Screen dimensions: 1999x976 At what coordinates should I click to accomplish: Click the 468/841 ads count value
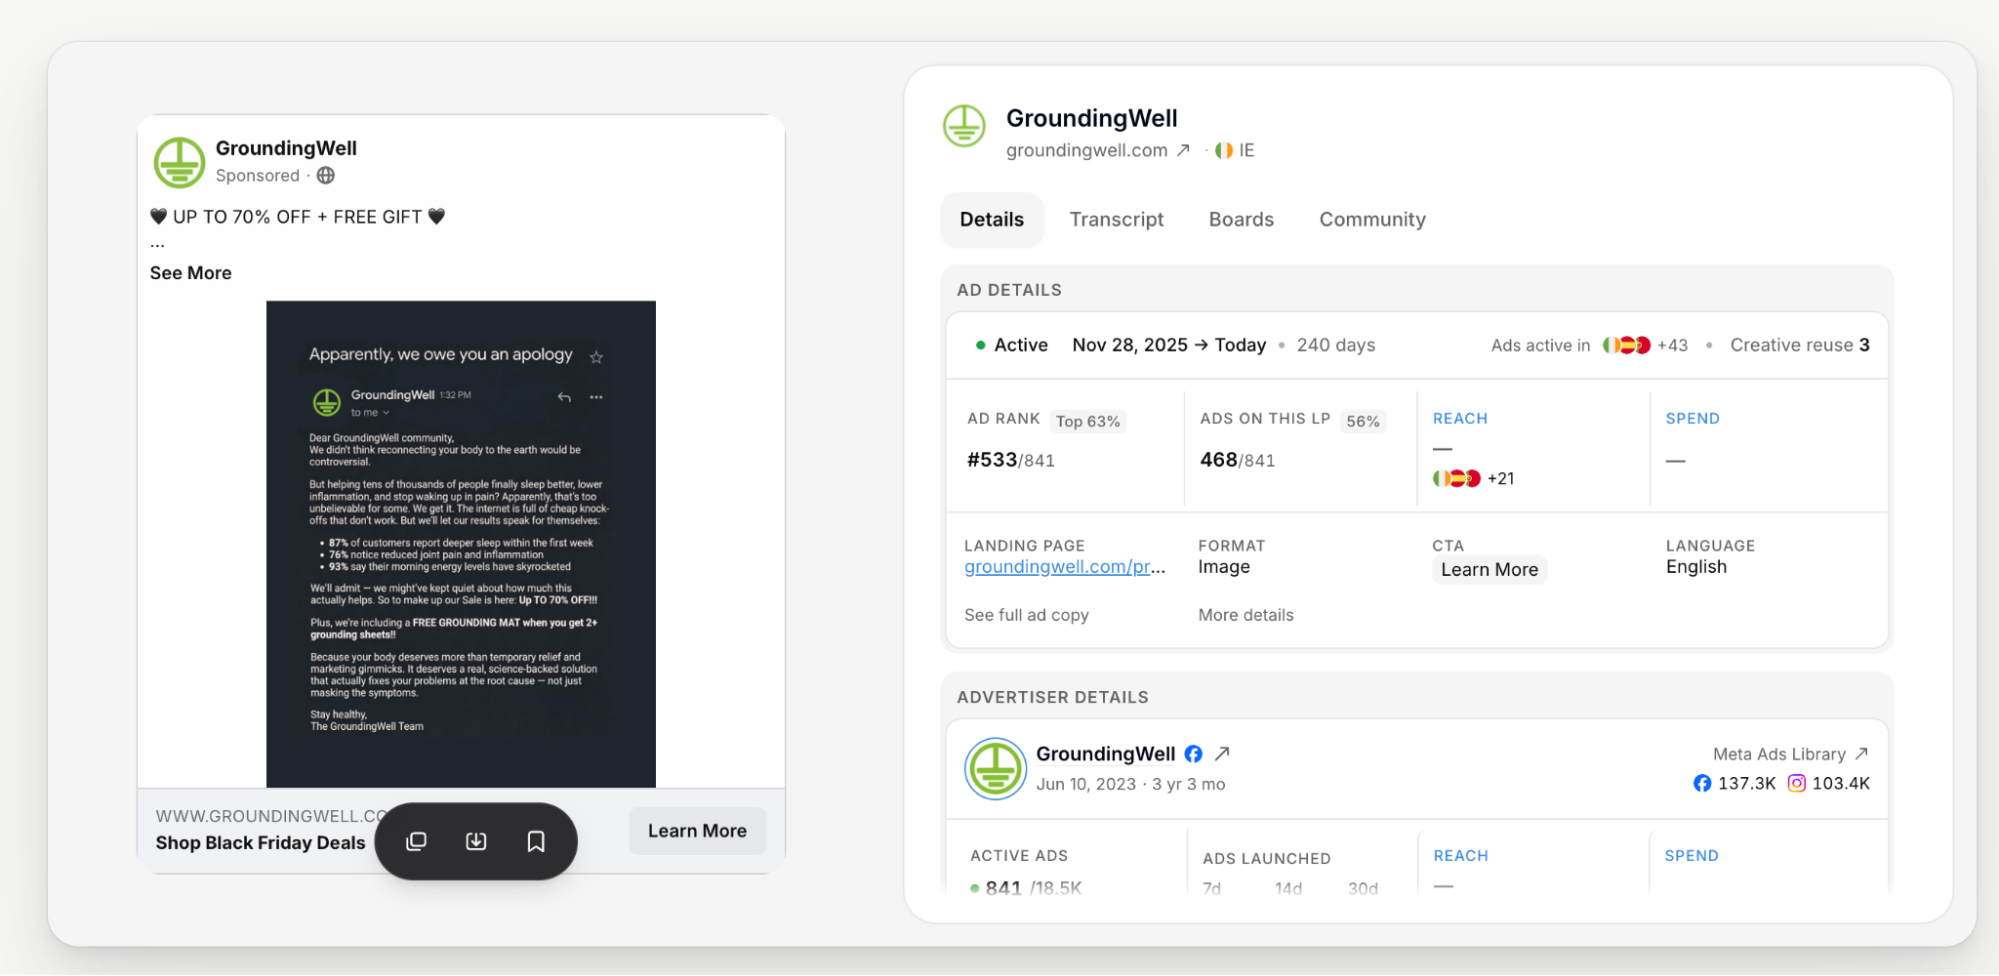(1238, 460)
